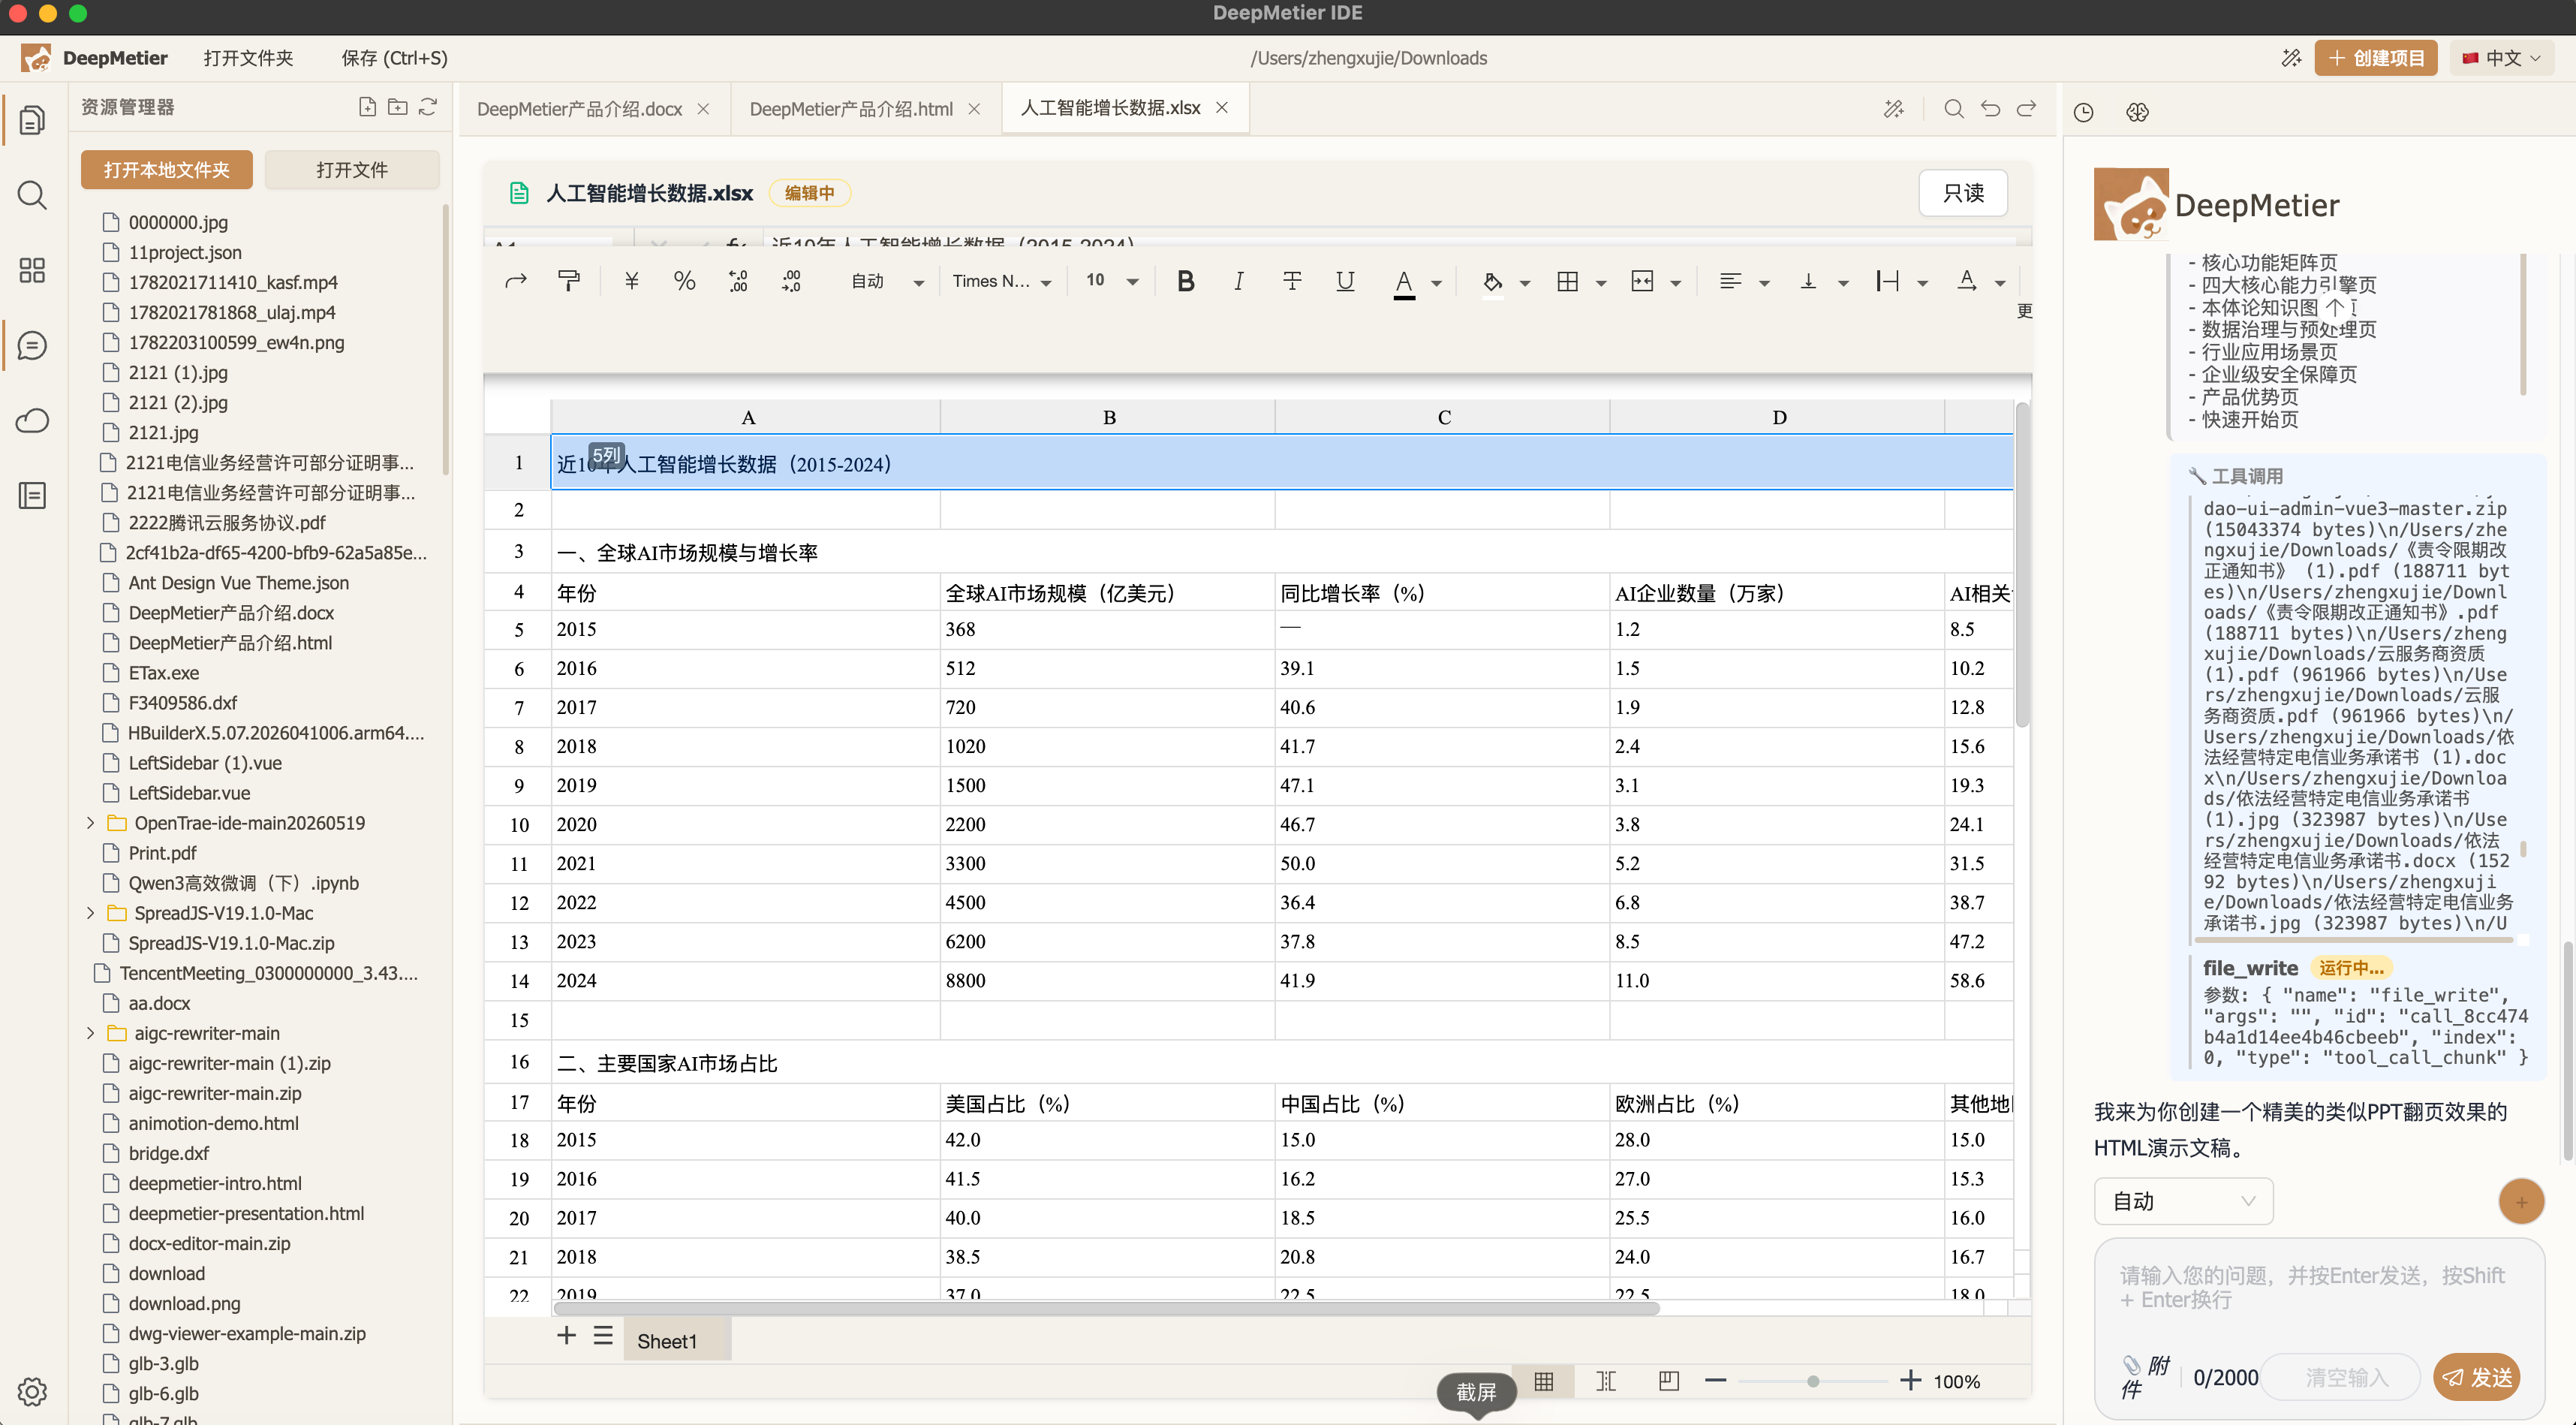The image size is (2576, 1425).
Task: Click the editor search magnifier icon
Action: tap(1953, 108)
